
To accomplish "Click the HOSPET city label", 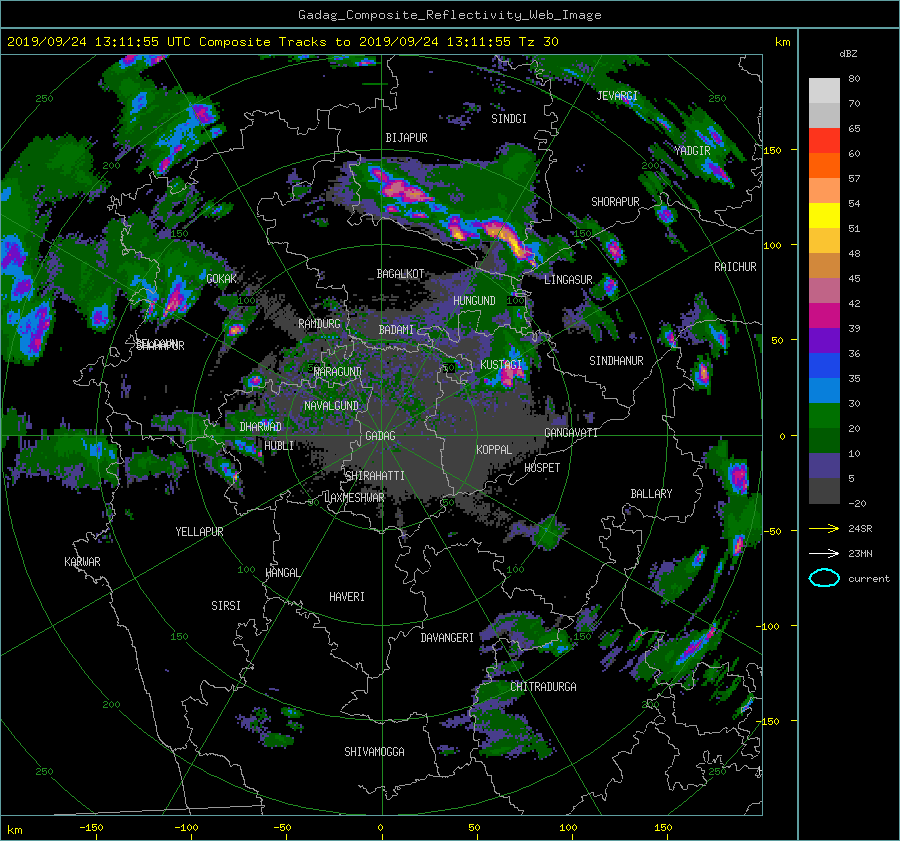I will [x=542, y=468].
